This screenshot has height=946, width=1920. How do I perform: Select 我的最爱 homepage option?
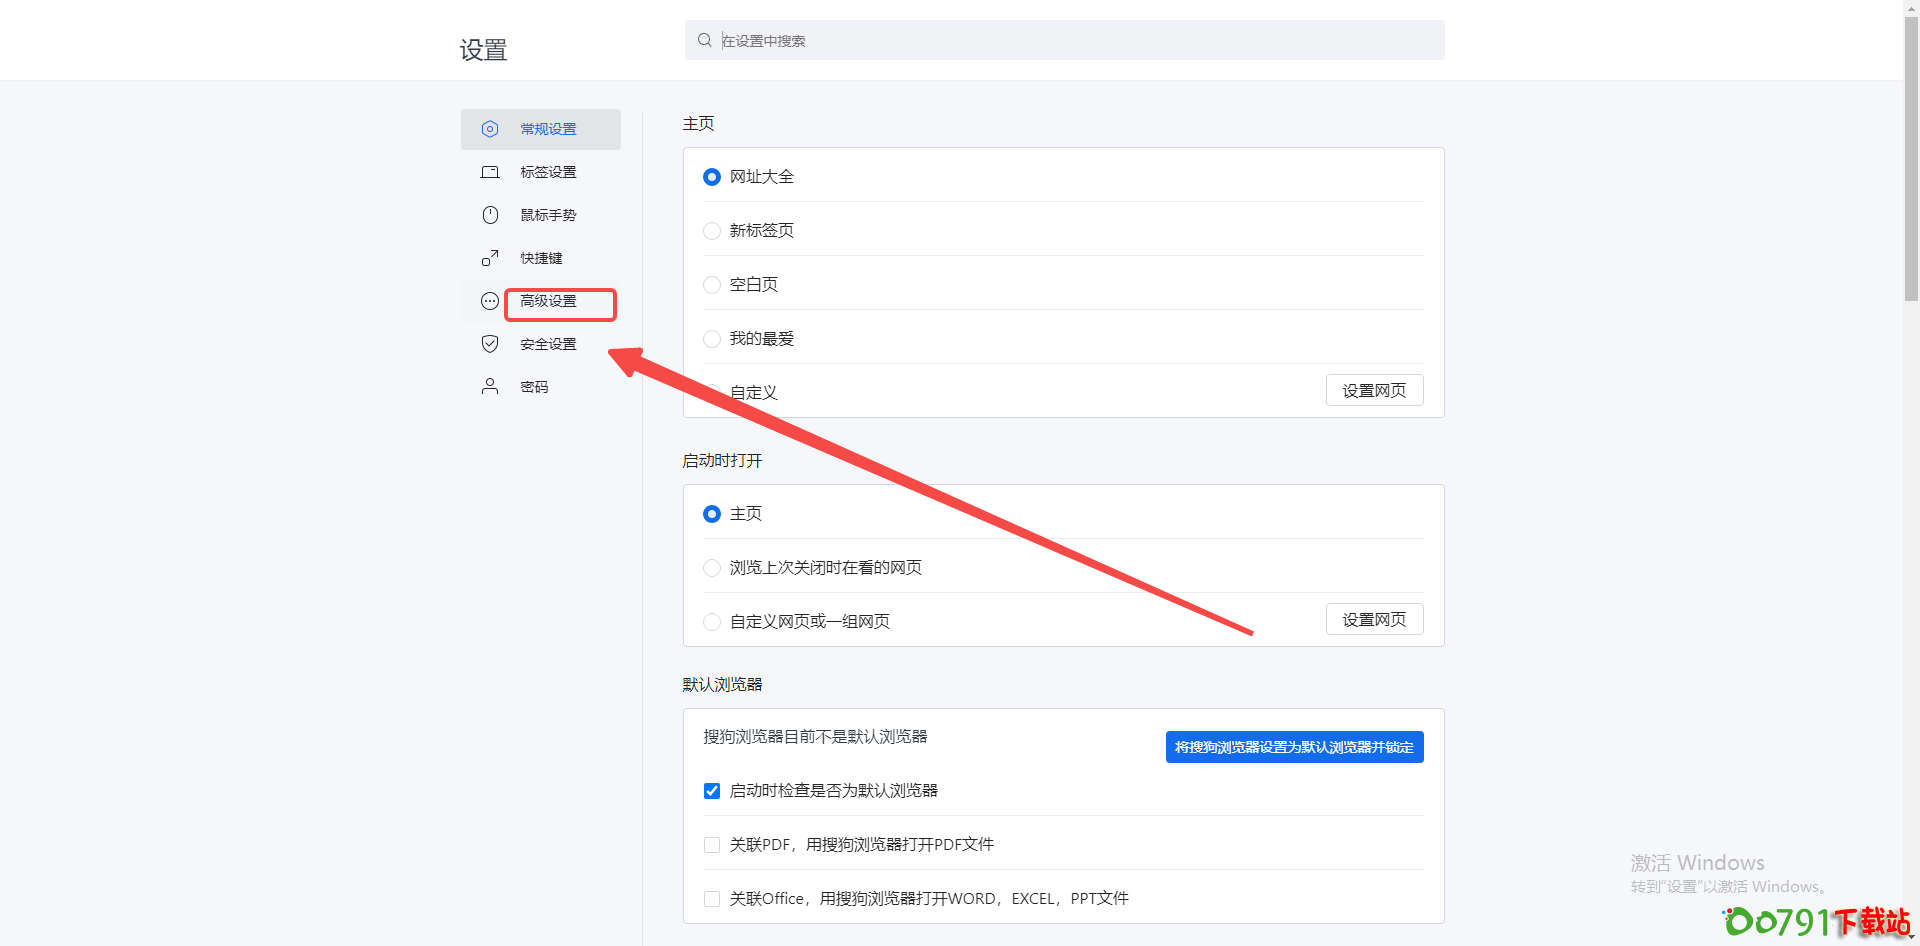tap(712, 339)
